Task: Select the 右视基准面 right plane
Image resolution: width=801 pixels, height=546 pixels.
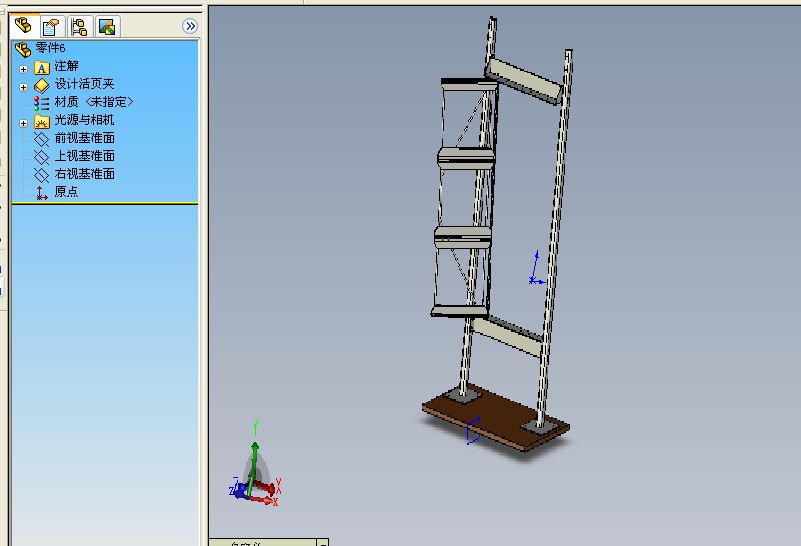Action: coord(84,174)
